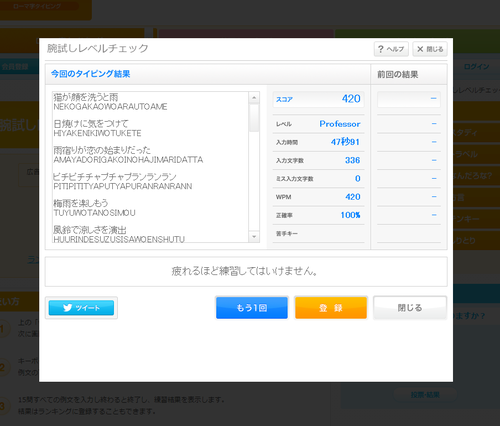The width and height of the screenshot is (500, 426).
Task: Click the 猫が顔を洗うと雨 sentence
Action: point(86,97)
